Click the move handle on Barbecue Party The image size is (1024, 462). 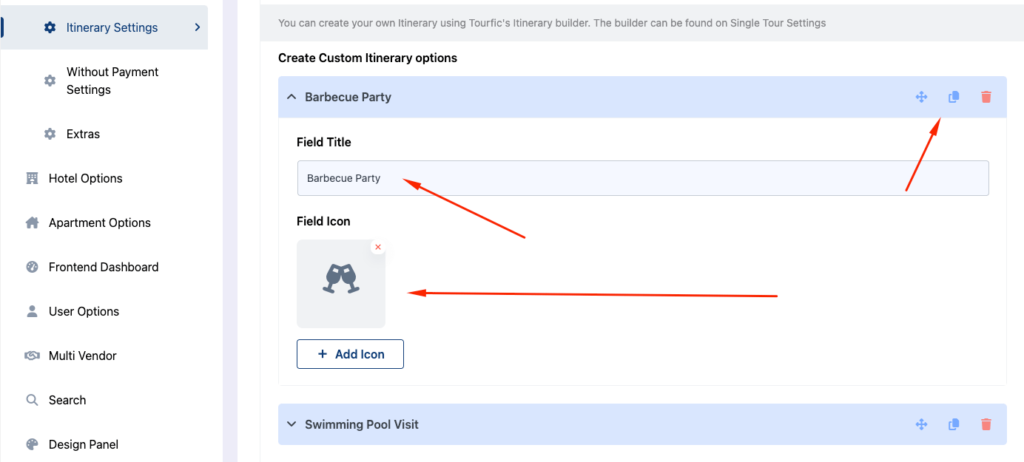click(921, 97)
